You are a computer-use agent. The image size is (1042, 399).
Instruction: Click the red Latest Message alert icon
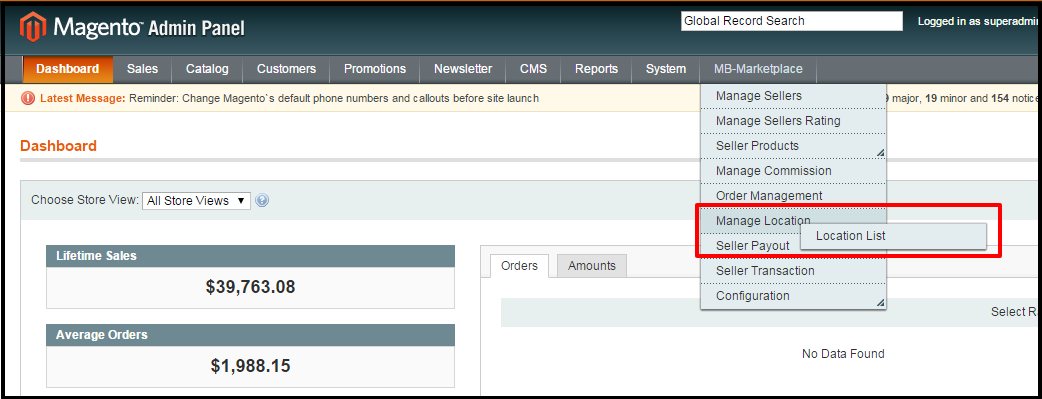28,98
